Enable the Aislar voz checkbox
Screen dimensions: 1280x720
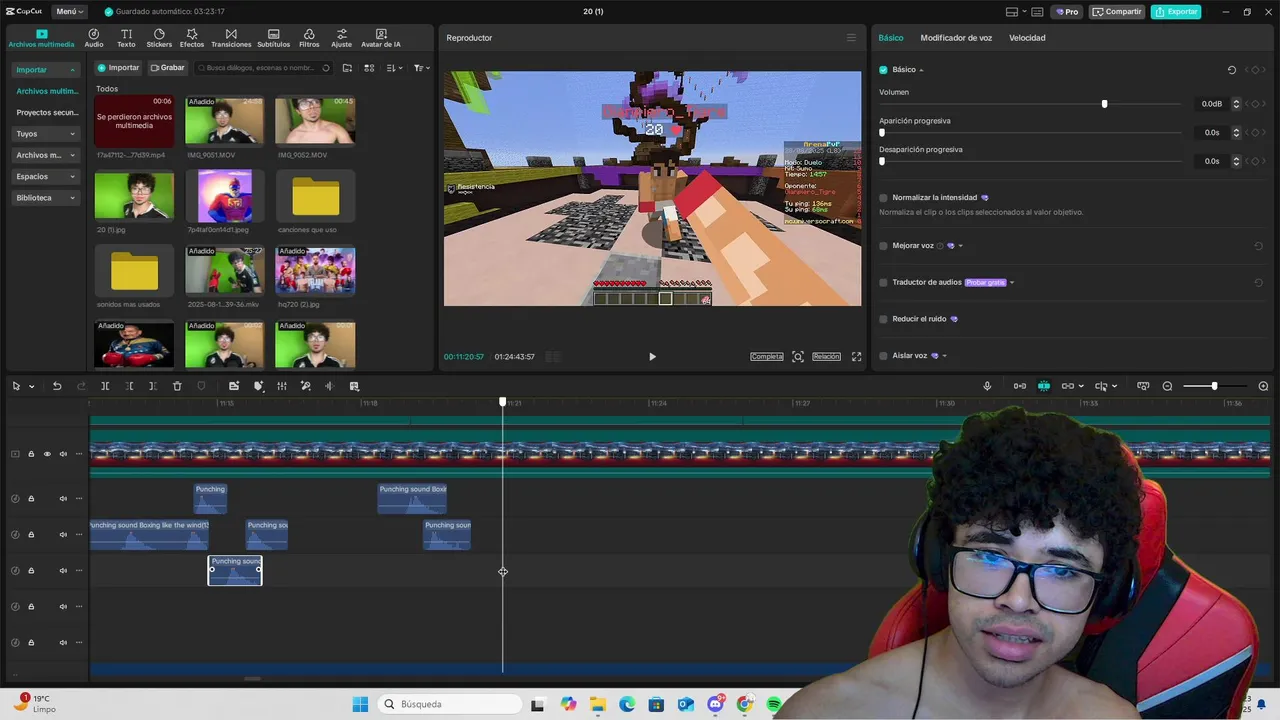pyautogui.click(x=883, y=356)
